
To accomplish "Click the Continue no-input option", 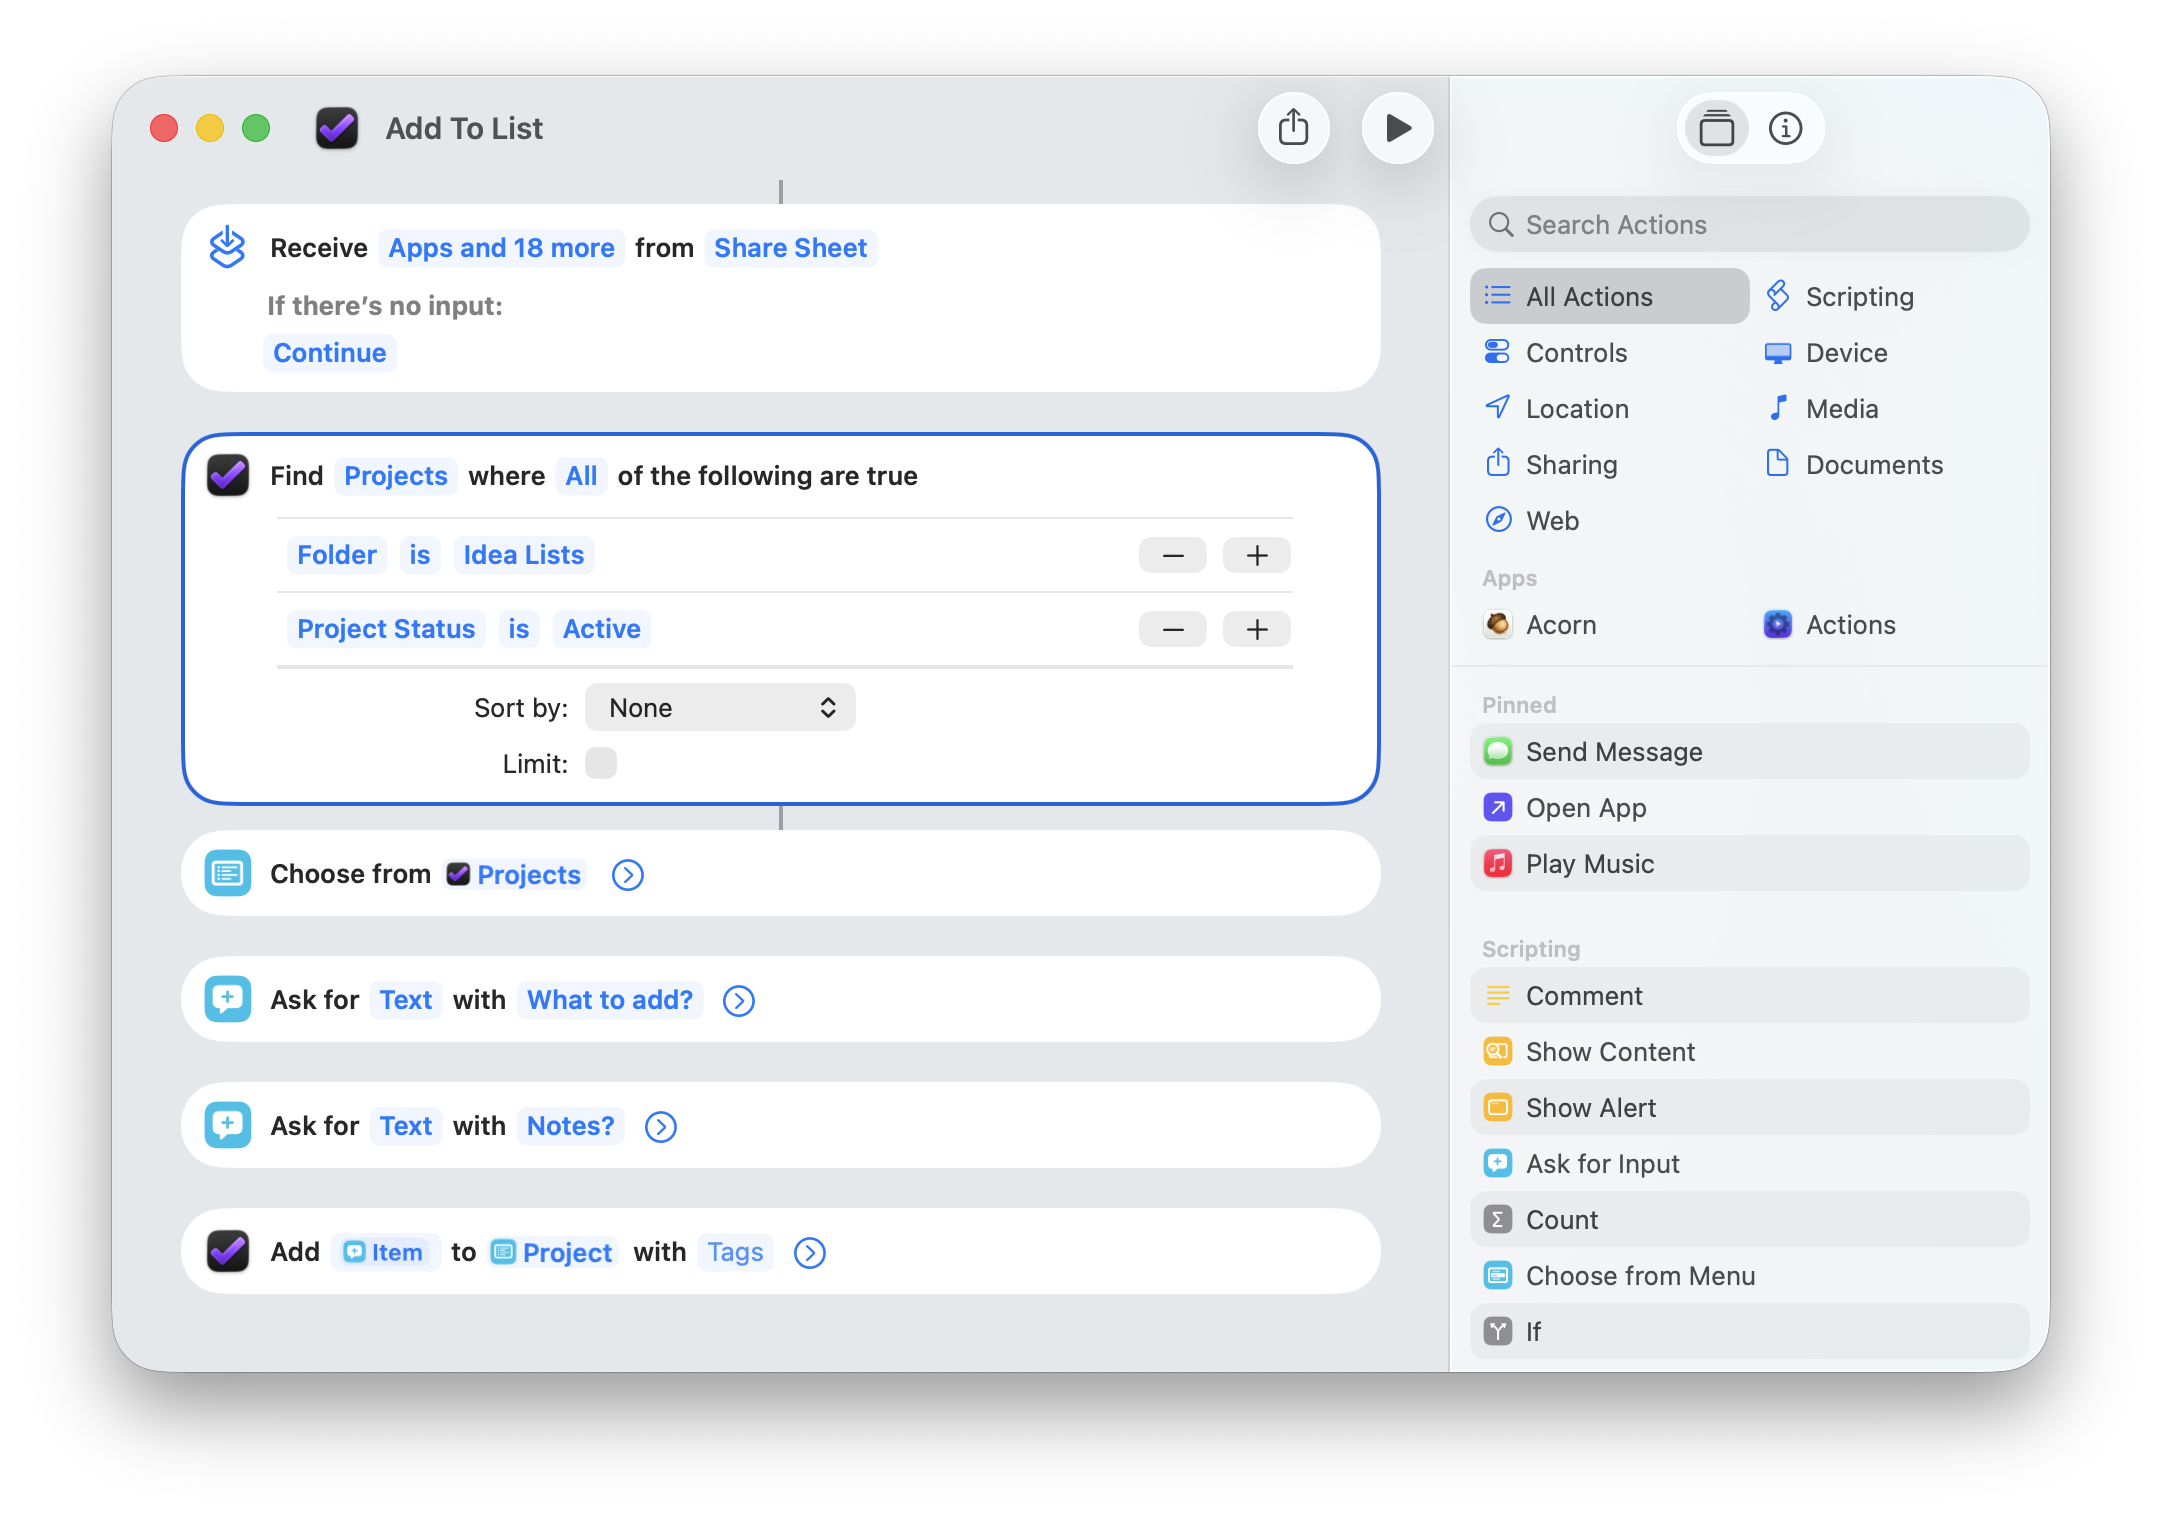I will coord(329,353).
